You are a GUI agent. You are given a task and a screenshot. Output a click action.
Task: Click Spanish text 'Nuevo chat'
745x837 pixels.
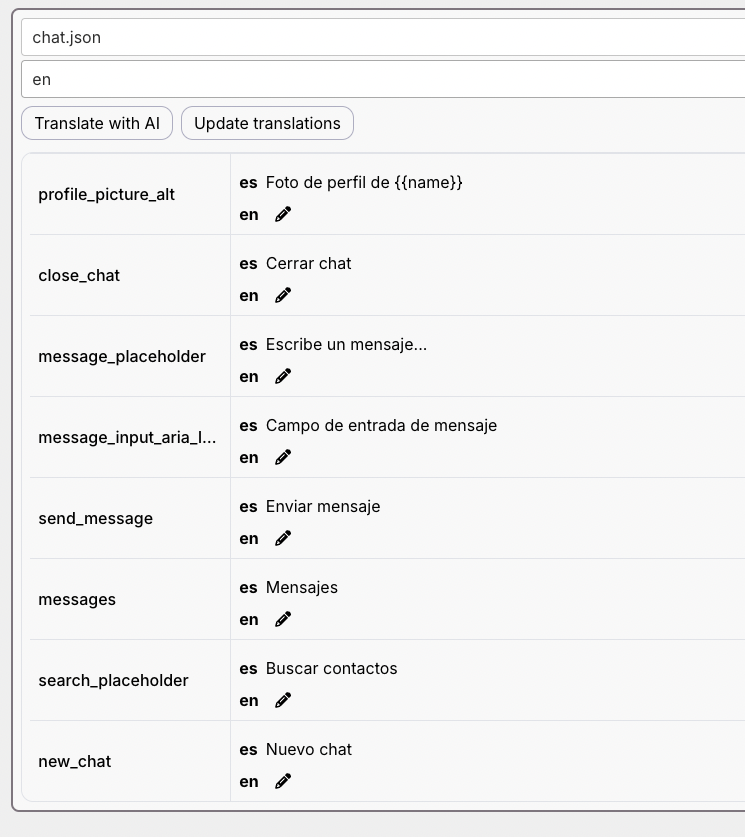309,750
